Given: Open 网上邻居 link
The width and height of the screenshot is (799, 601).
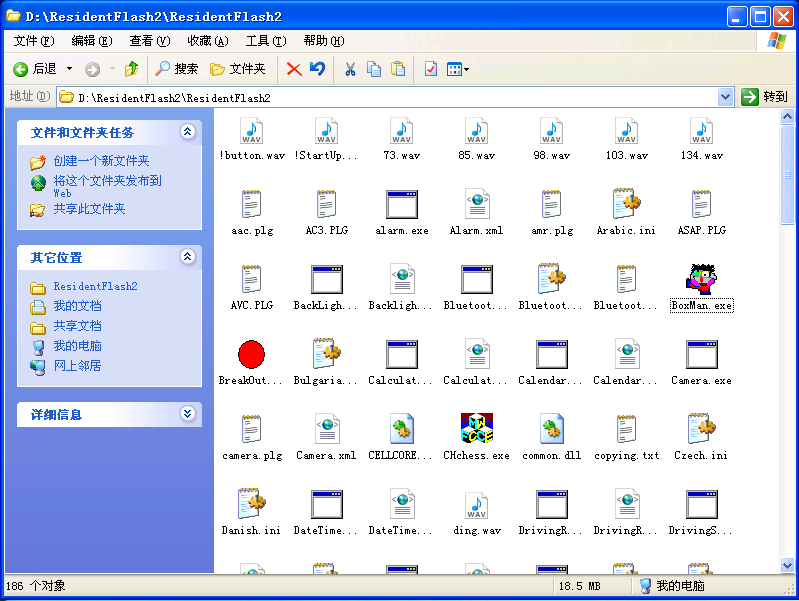Looking at the screenshot, I should click(x=77, y=365).
